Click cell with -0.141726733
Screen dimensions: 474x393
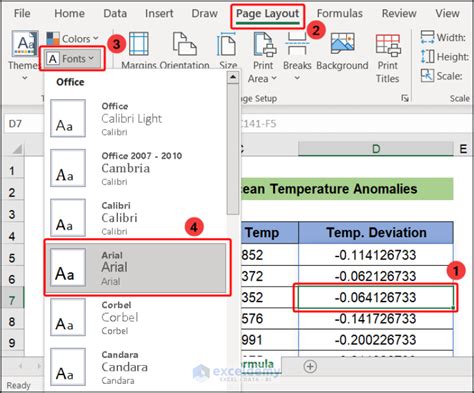(x=376, y=319)
